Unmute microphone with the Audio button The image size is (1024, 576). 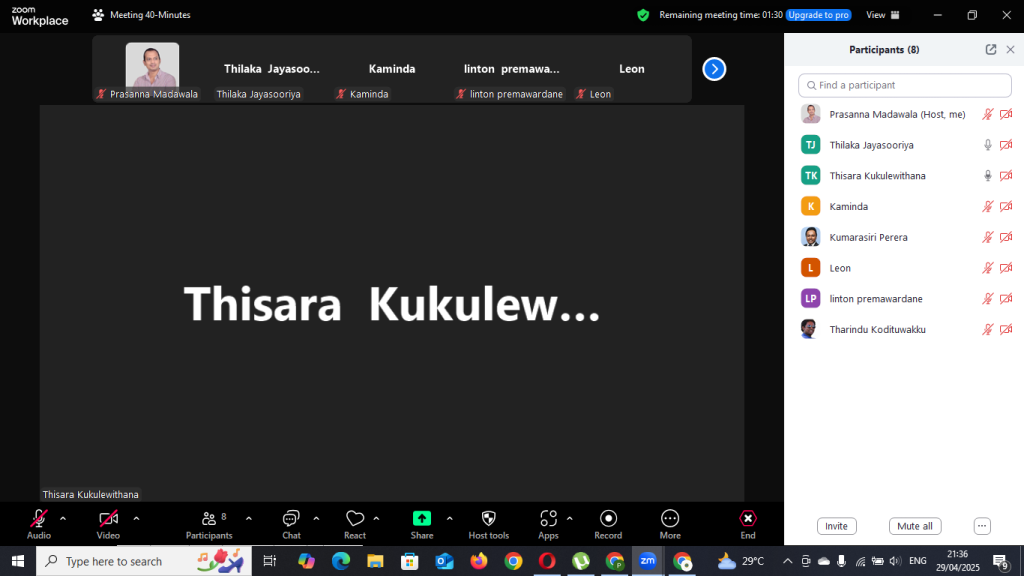[39, 524]
